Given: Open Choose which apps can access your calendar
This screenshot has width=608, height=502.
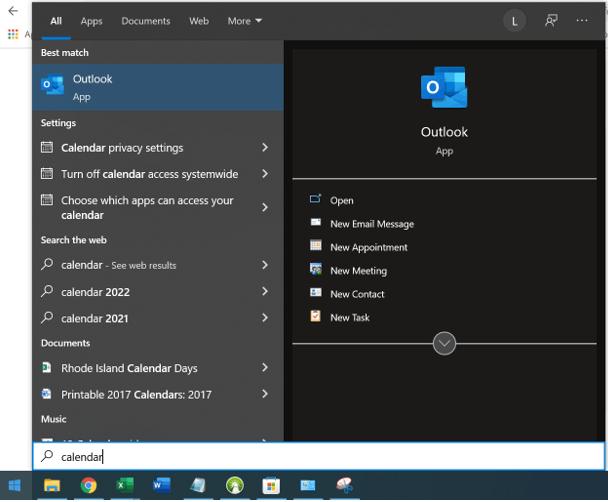Looking at the screenshot, I should (158, 207).
